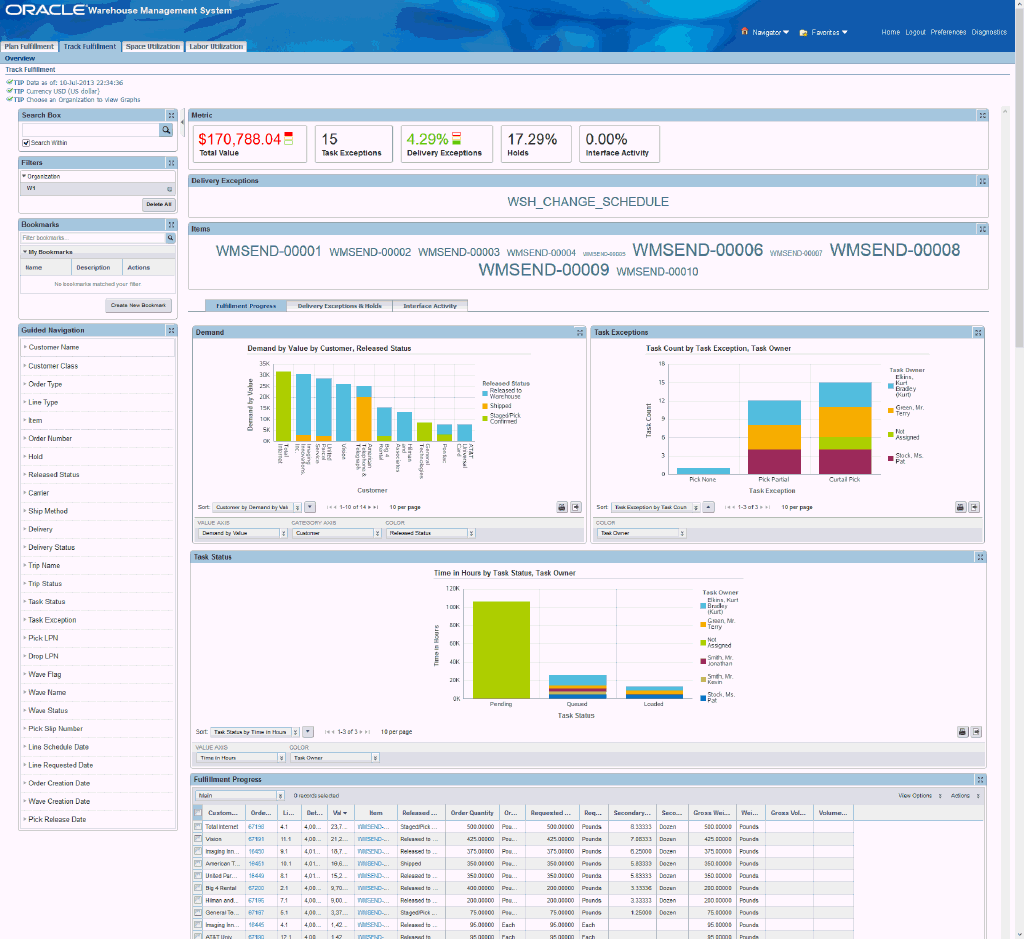1024x939 pixels.
Task: Select the United Par... row checkbox
Action: 198,876
